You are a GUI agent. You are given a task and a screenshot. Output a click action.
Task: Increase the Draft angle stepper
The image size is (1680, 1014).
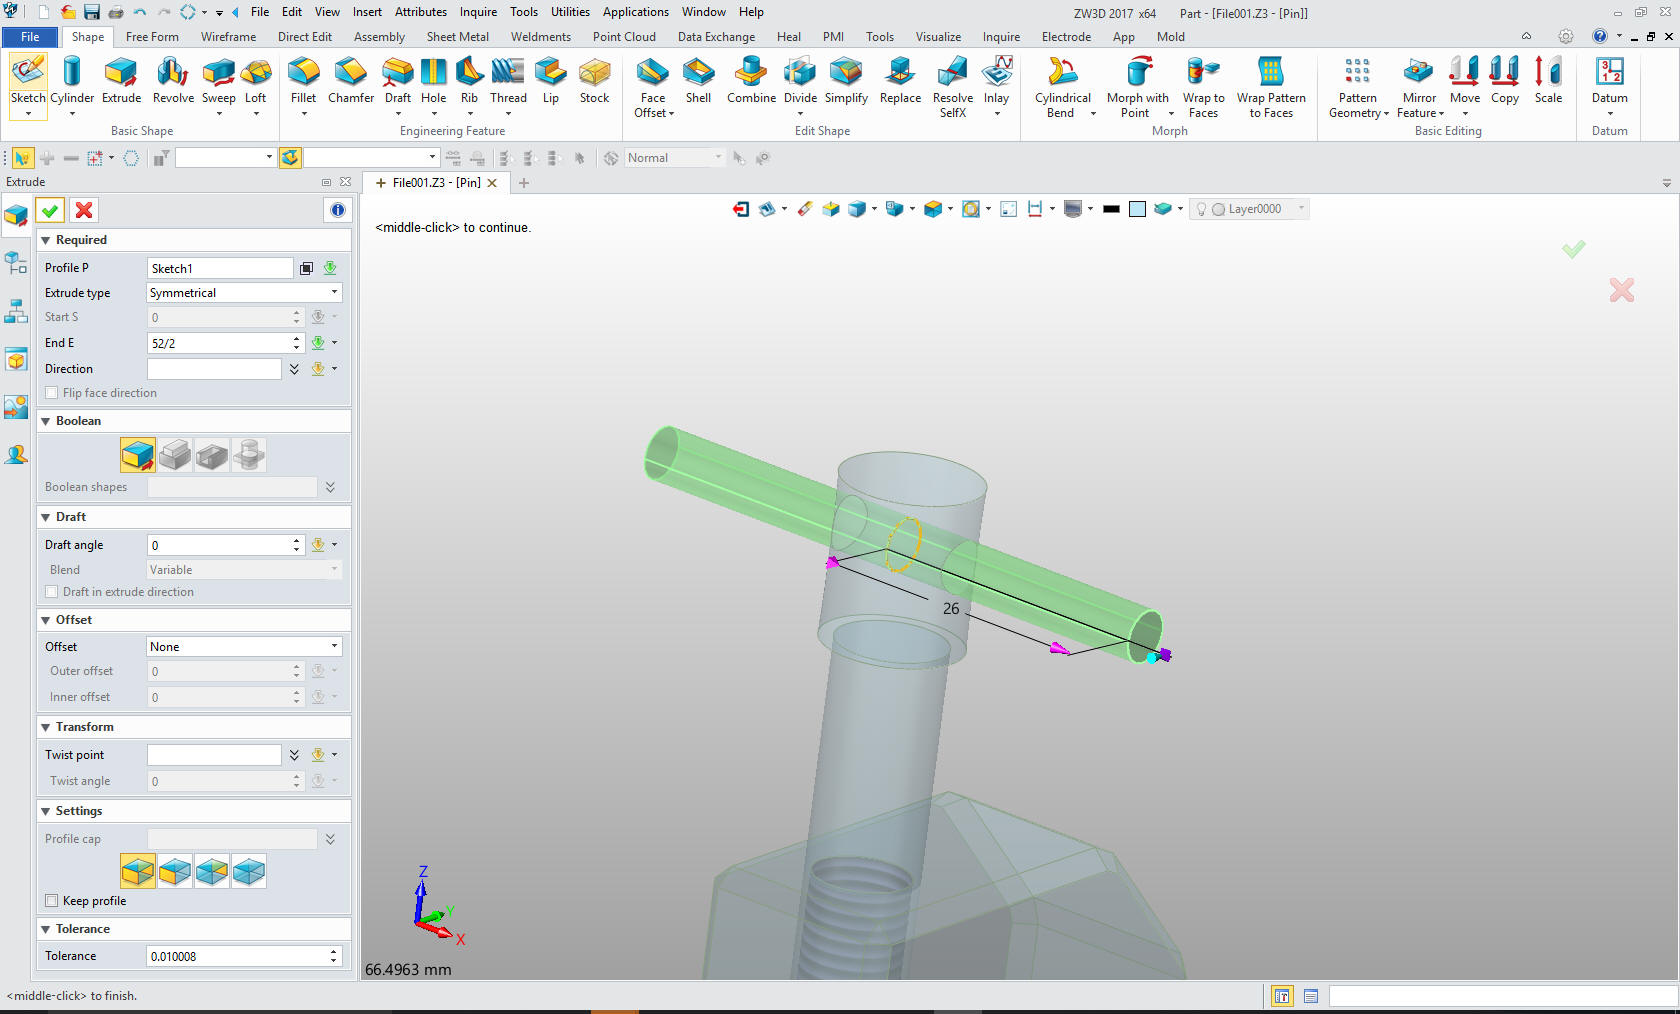coord(297,540)
